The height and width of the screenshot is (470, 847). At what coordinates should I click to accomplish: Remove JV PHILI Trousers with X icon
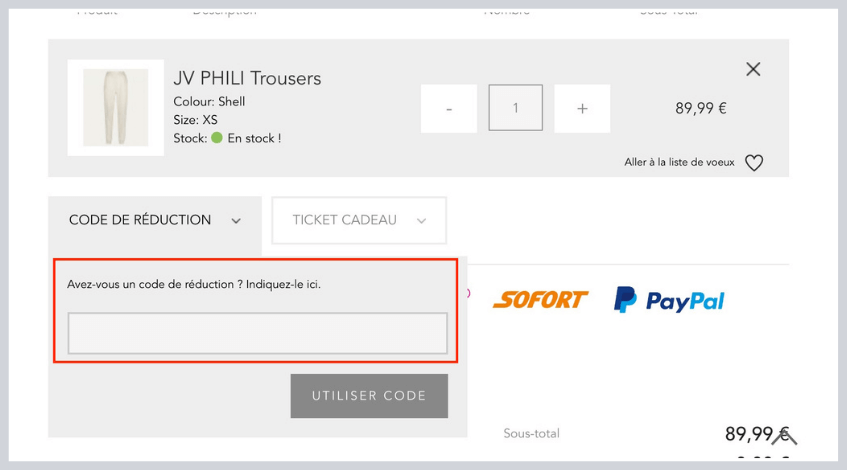[x=753, y=69]
